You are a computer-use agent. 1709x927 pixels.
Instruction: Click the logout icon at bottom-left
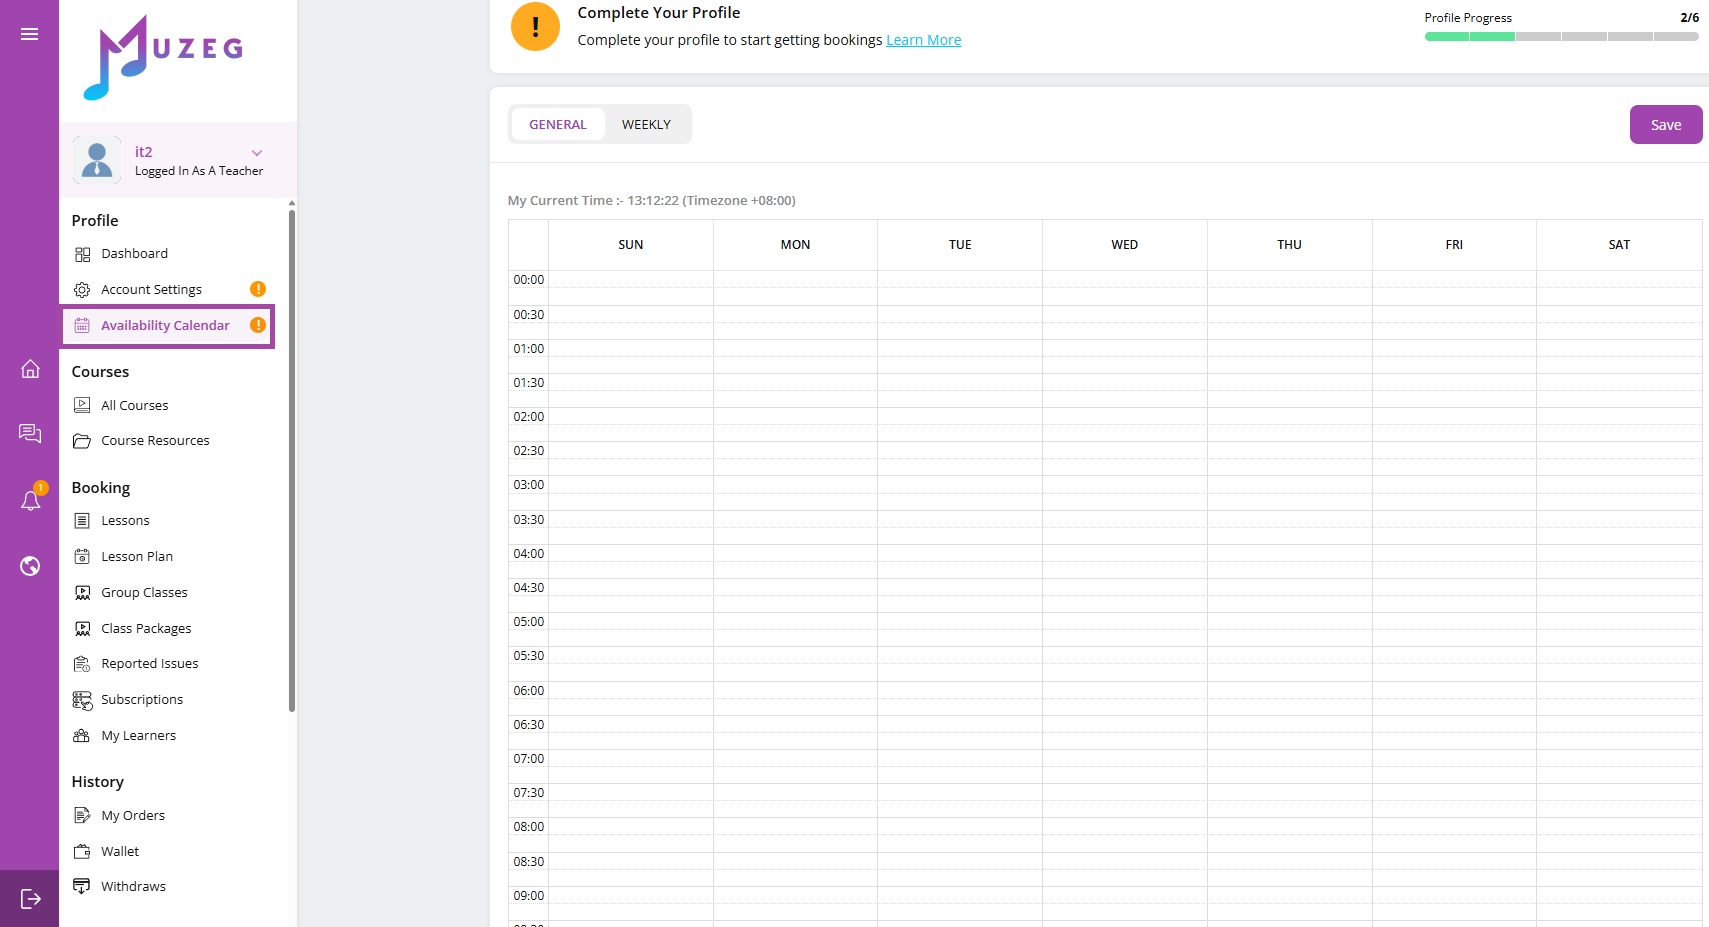click(x=30, y=898)
